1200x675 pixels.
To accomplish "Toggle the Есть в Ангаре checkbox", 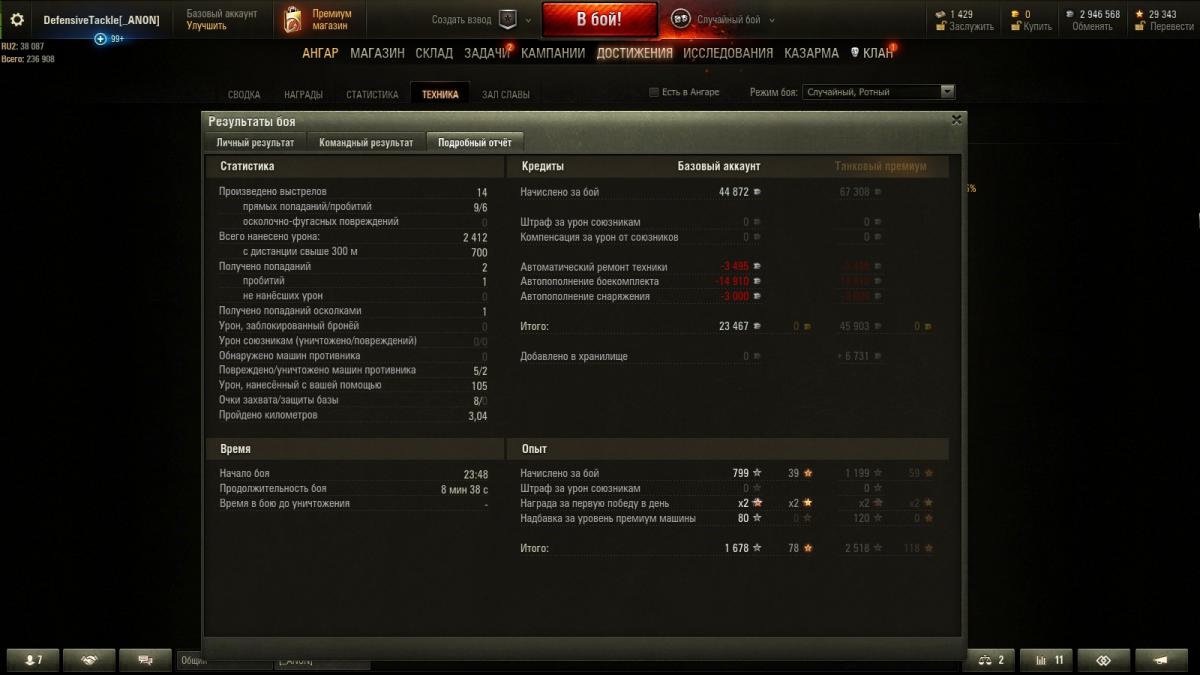I will (654, 92).
